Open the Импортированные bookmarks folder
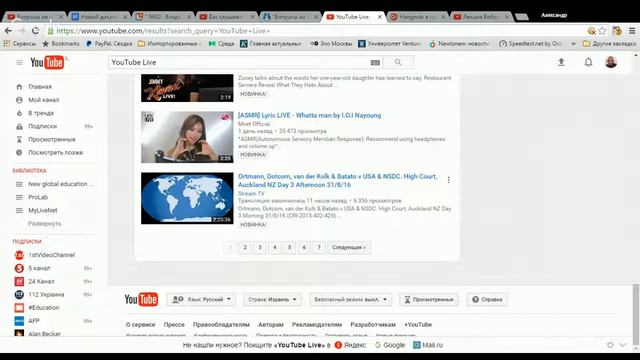 point(170,43)
